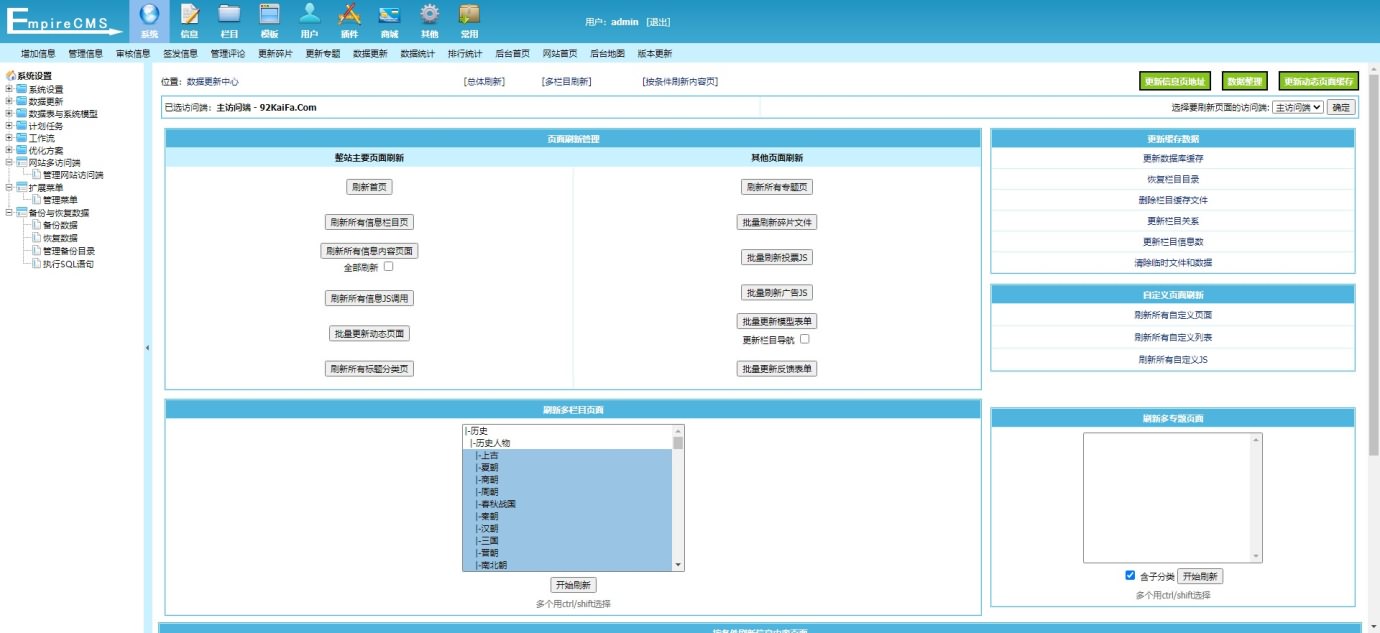Collapse the 备份与恢复数据 tree node
Image resolution: width=1380 pixels, height=633 pixels.
click(x=9, y=212)
